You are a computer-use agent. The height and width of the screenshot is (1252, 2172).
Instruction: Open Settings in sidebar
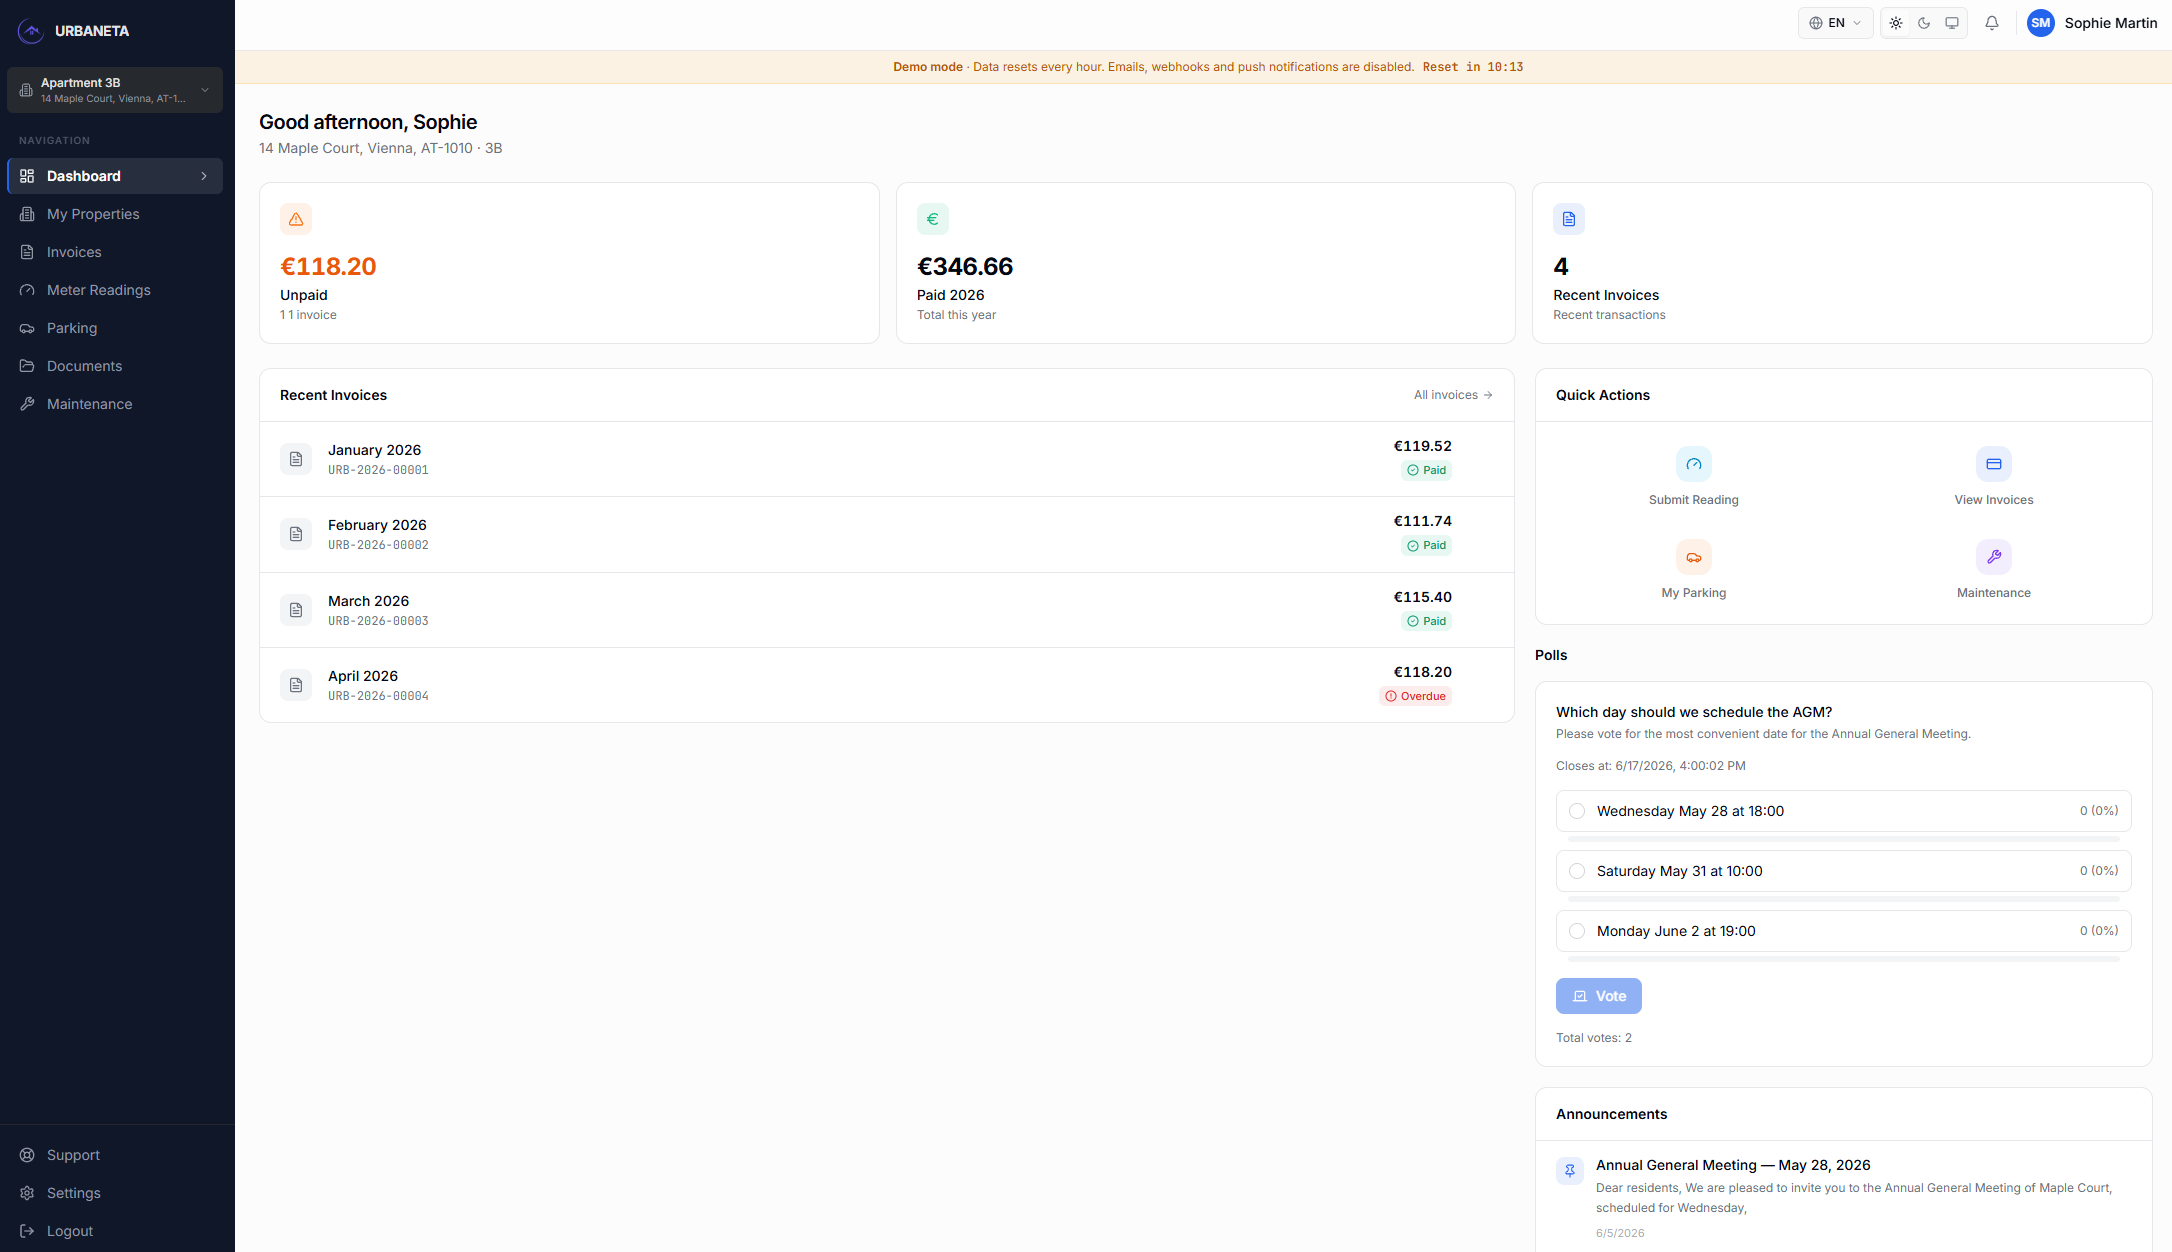click(x=115, y=1193)
